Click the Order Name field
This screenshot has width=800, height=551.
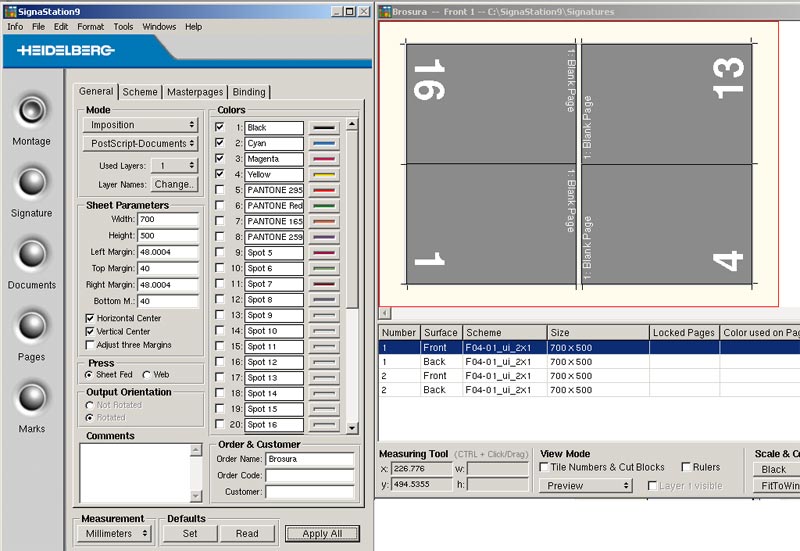point(310,459)
